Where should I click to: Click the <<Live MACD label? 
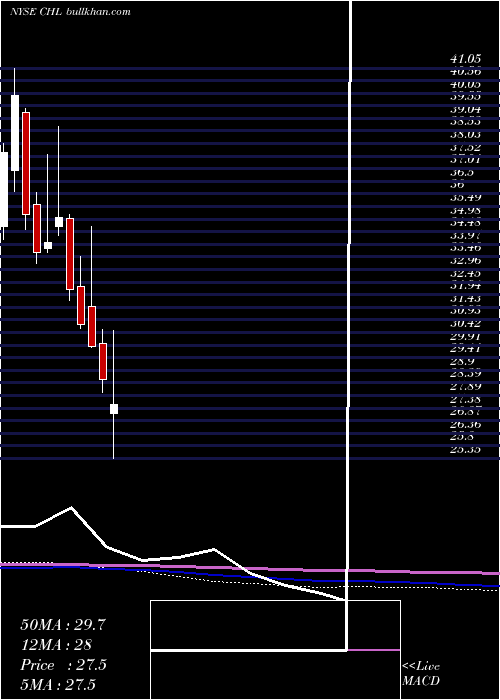421,674
